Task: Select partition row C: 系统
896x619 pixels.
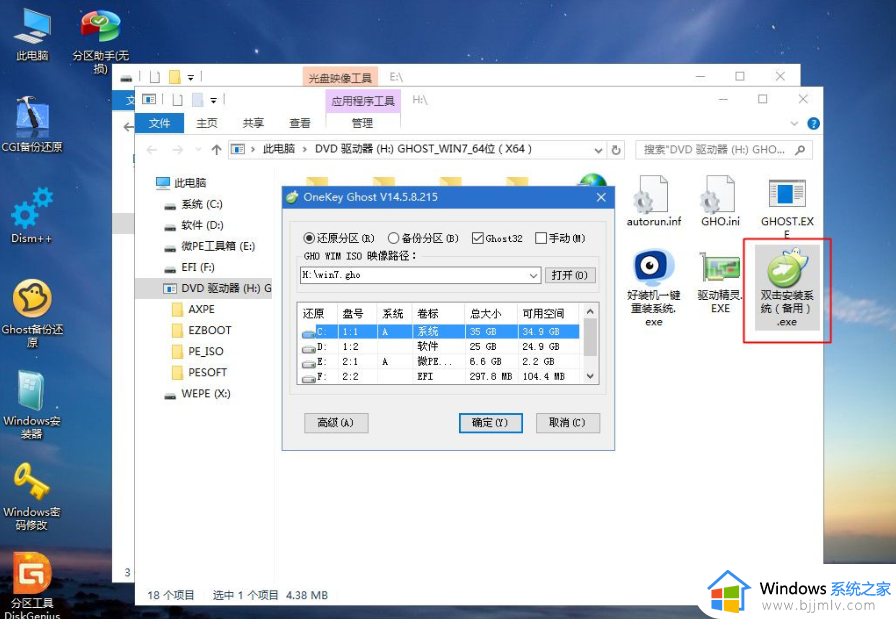Action: click(x=440, y=332)
